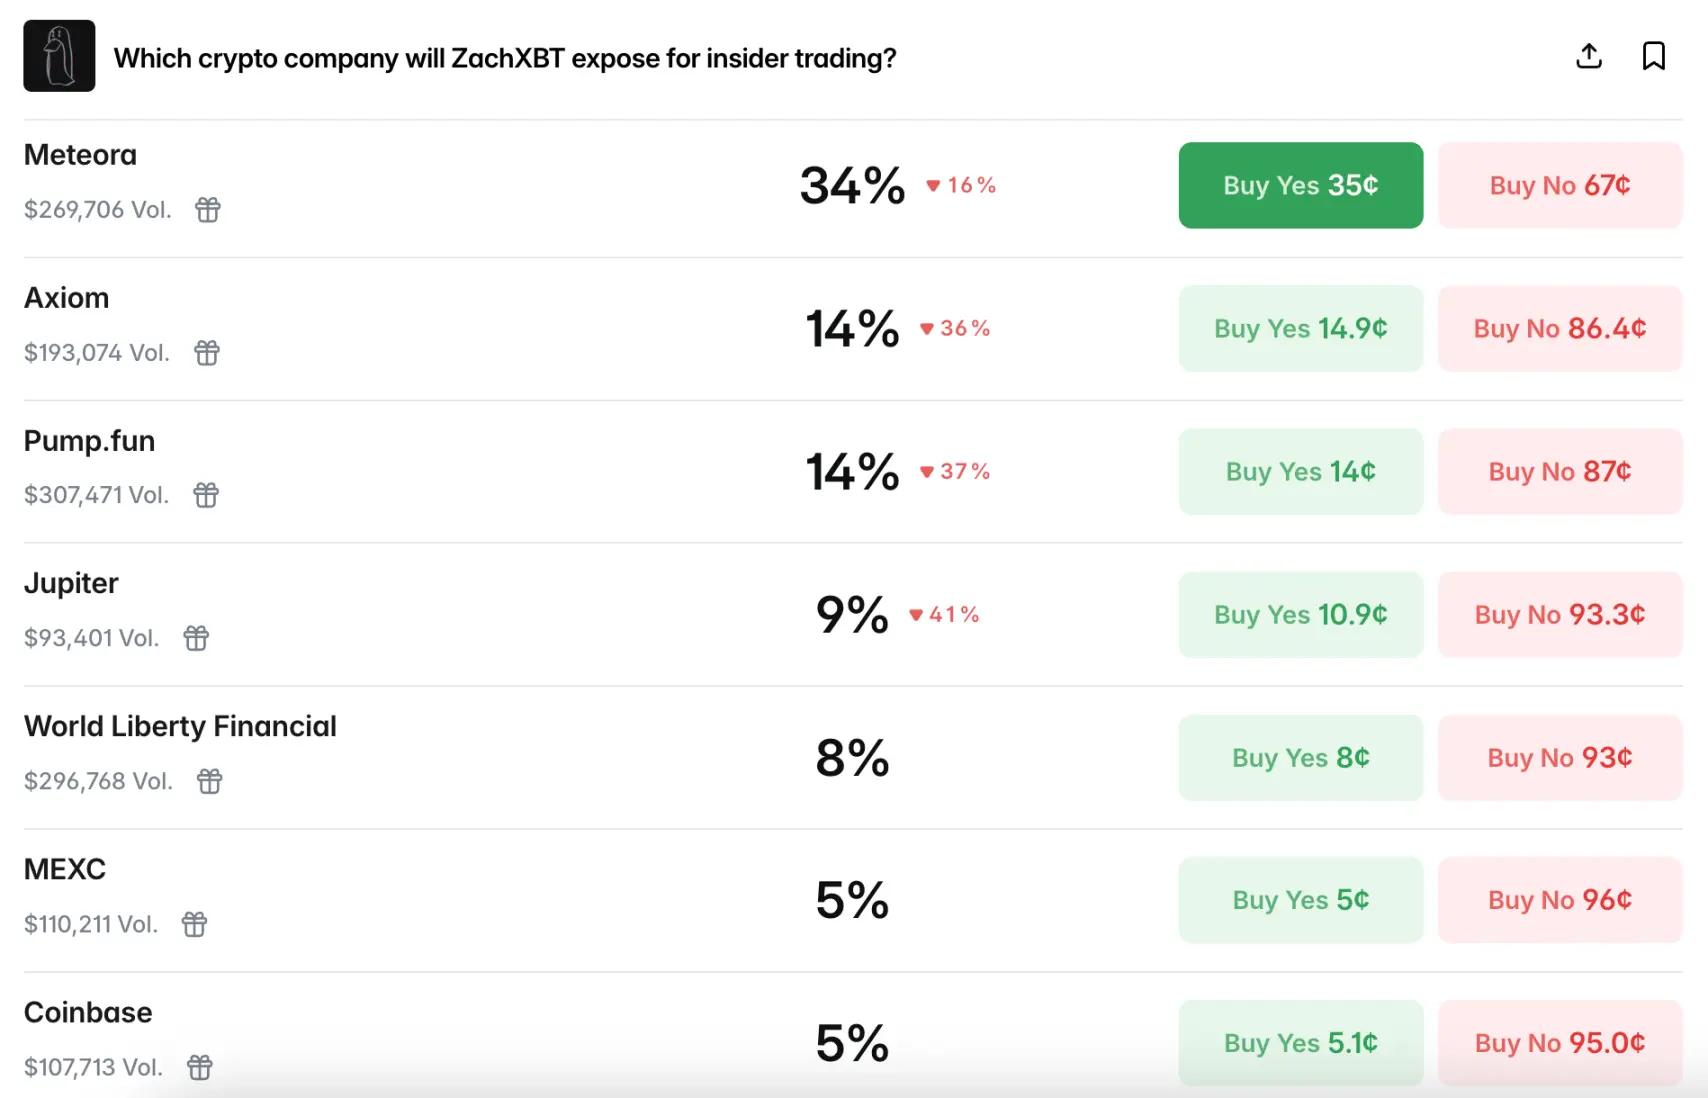Select Buy Yes 14.9¢ for Axiom

click(x=1300, y=328)
